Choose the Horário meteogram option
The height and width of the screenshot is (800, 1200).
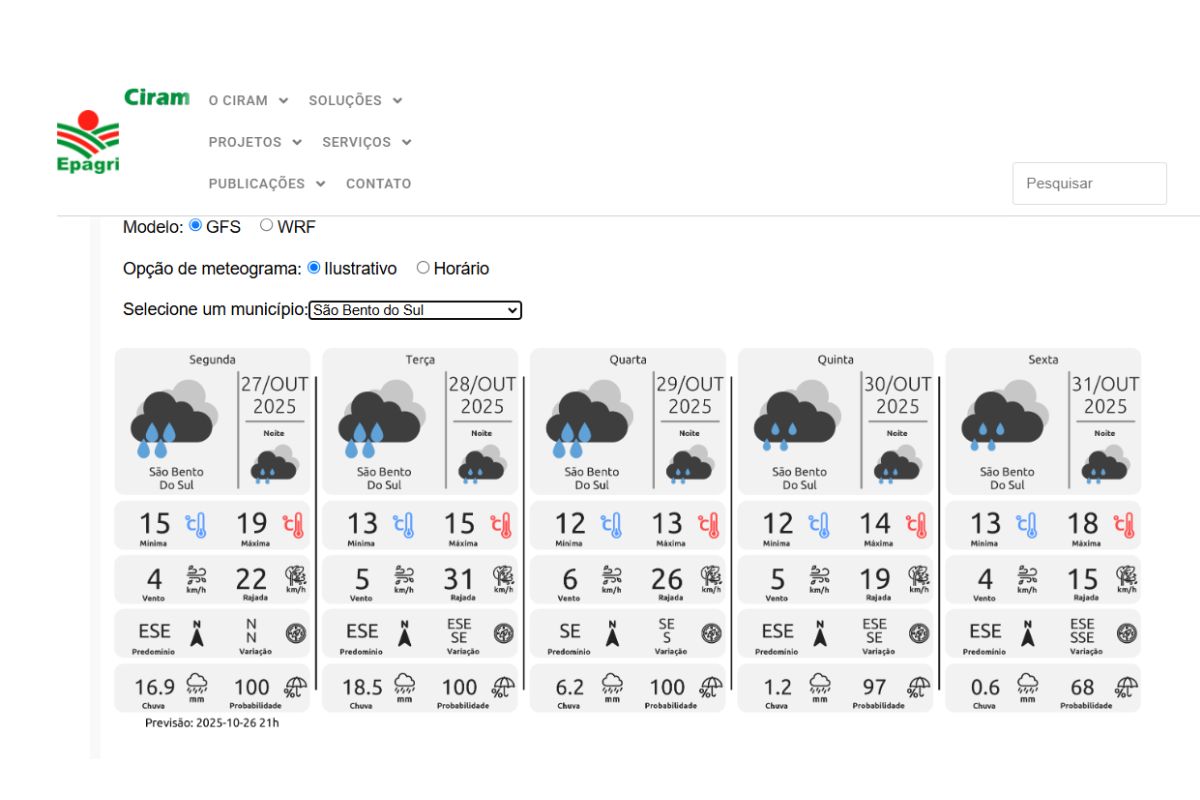coord(423,268)
